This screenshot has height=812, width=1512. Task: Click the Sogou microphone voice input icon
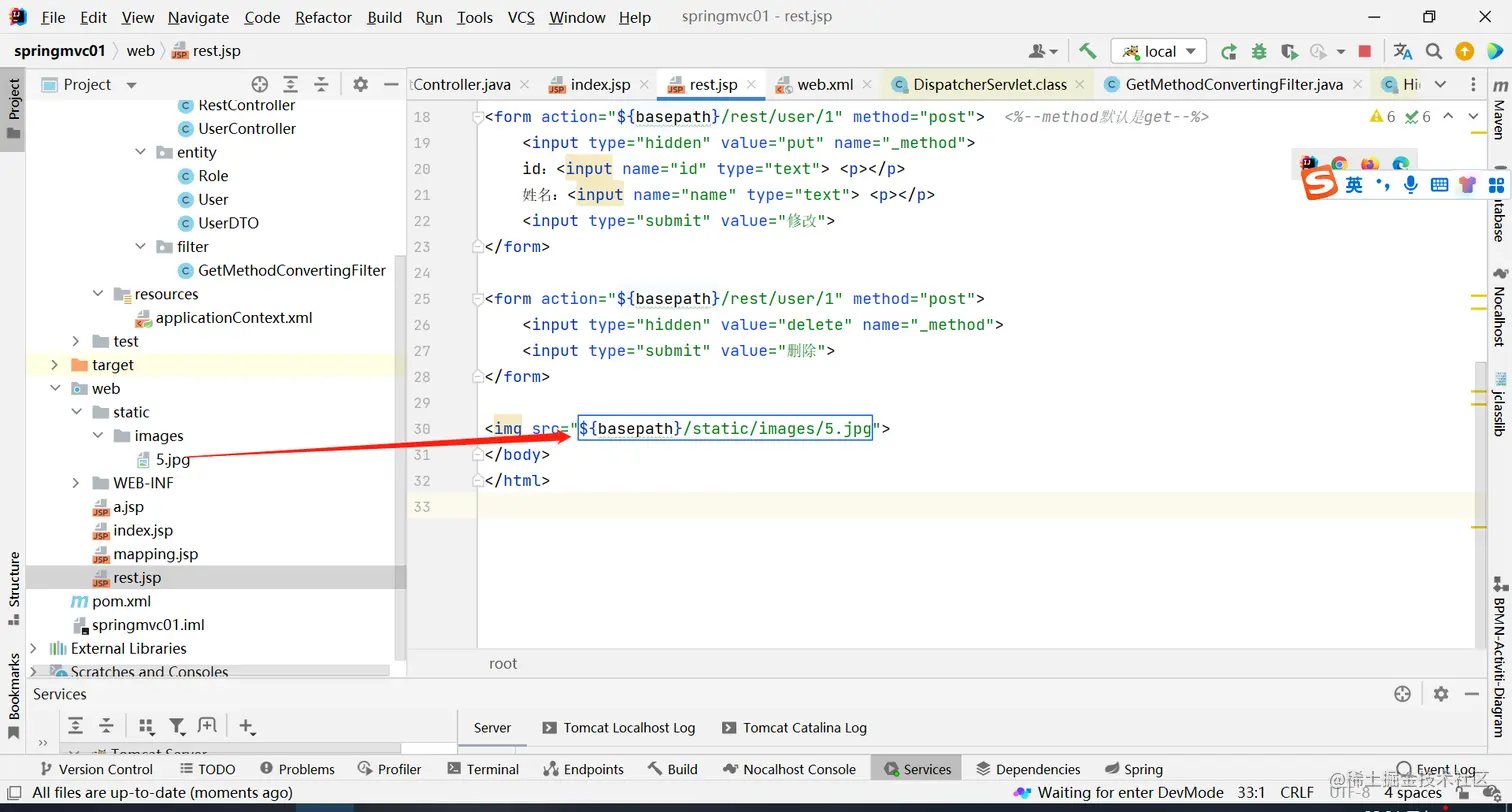point(1411,185)
